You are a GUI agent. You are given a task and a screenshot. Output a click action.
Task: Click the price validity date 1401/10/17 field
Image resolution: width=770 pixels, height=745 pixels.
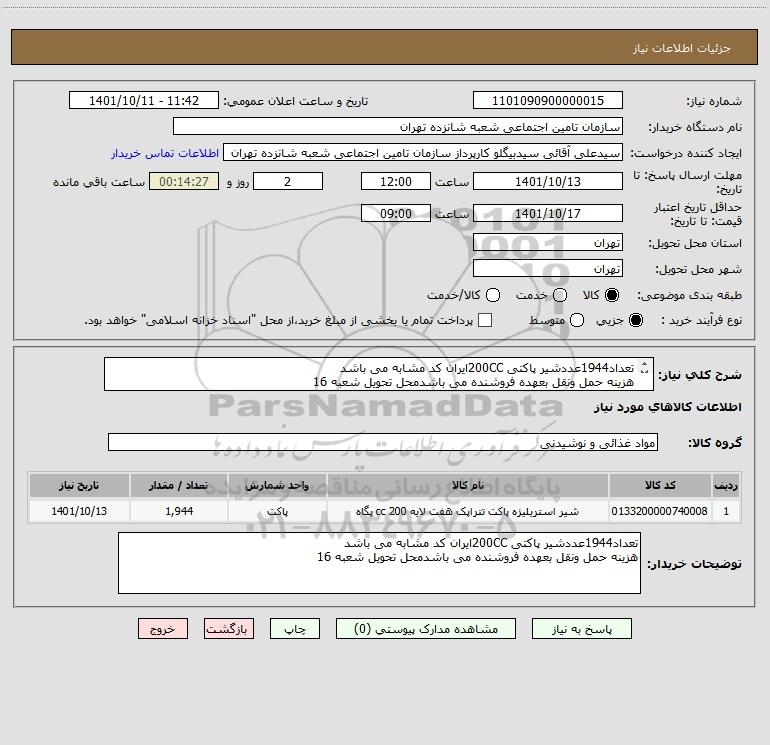click(x=548, y=213)
